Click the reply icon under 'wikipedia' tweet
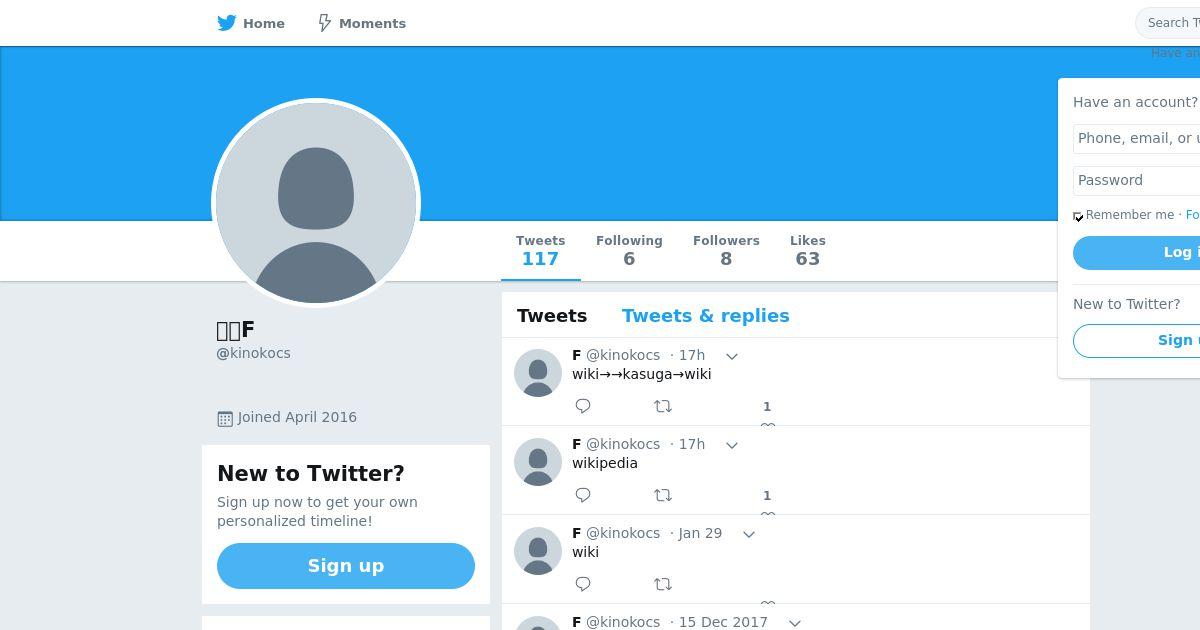This screenshot has height=630, width=1200. (583, 495)
